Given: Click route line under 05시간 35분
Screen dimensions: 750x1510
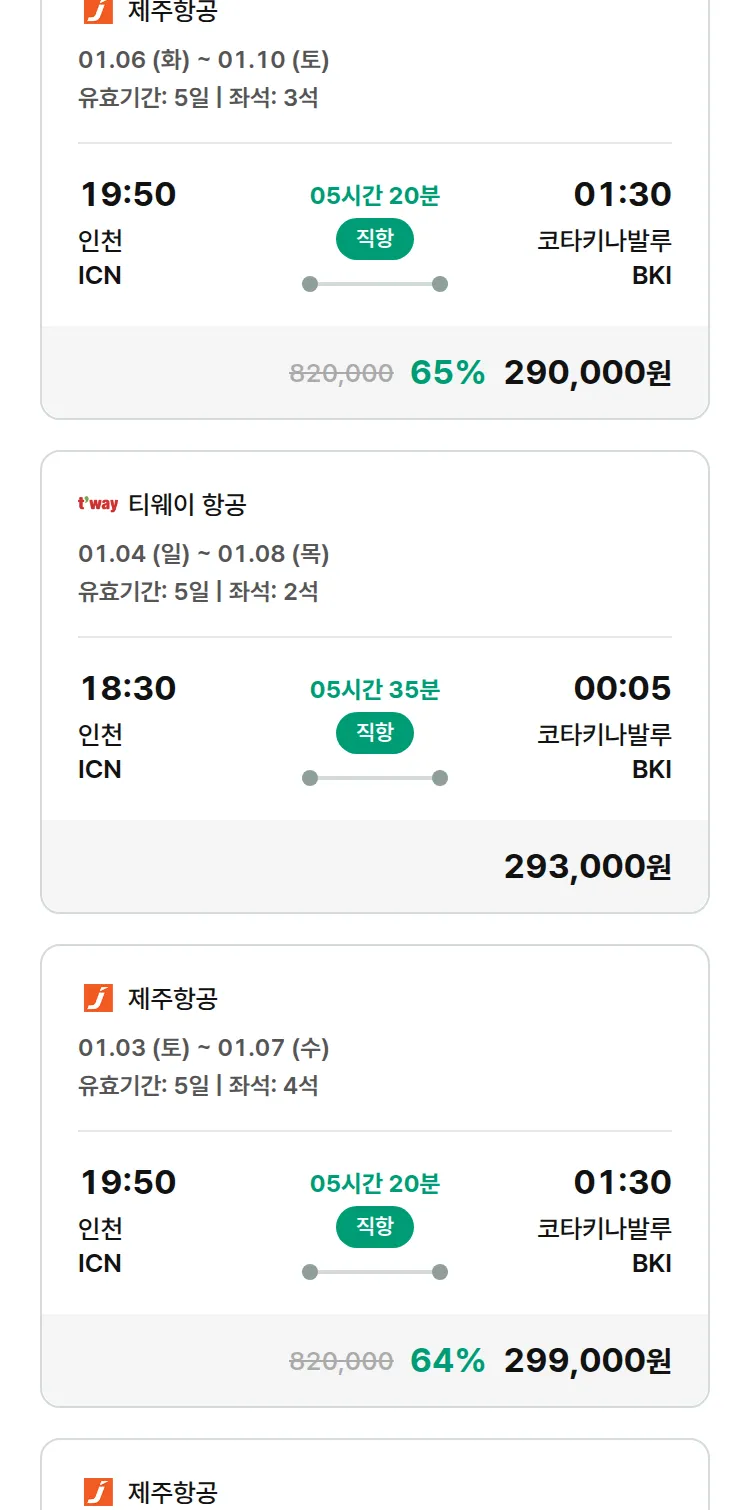Looking at the screenshot, I should coord(374,778).
